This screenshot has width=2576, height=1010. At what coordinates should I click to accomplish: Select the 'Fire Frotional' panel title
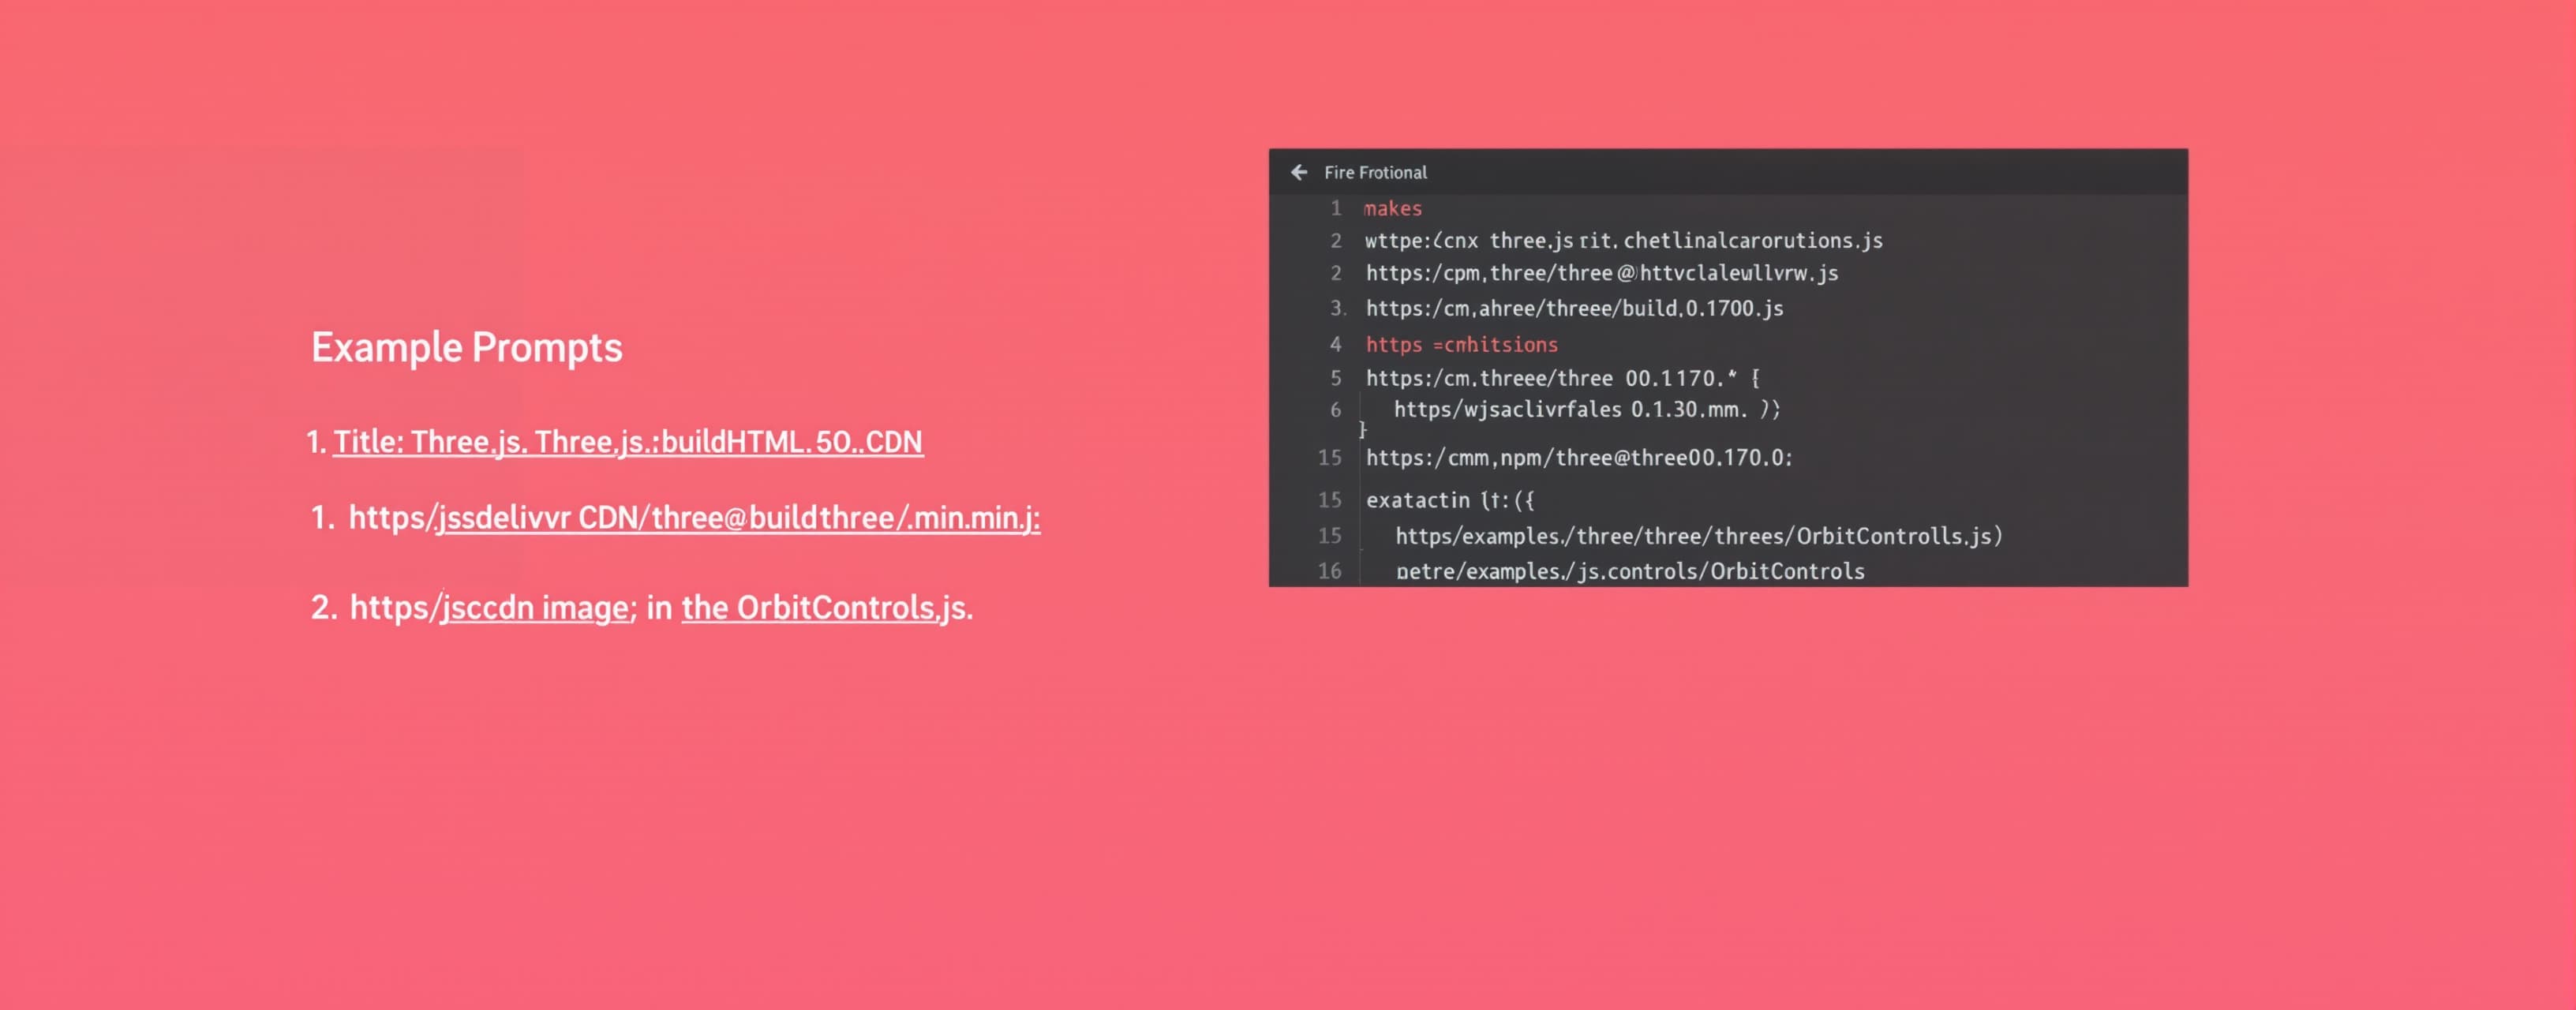1375,172
